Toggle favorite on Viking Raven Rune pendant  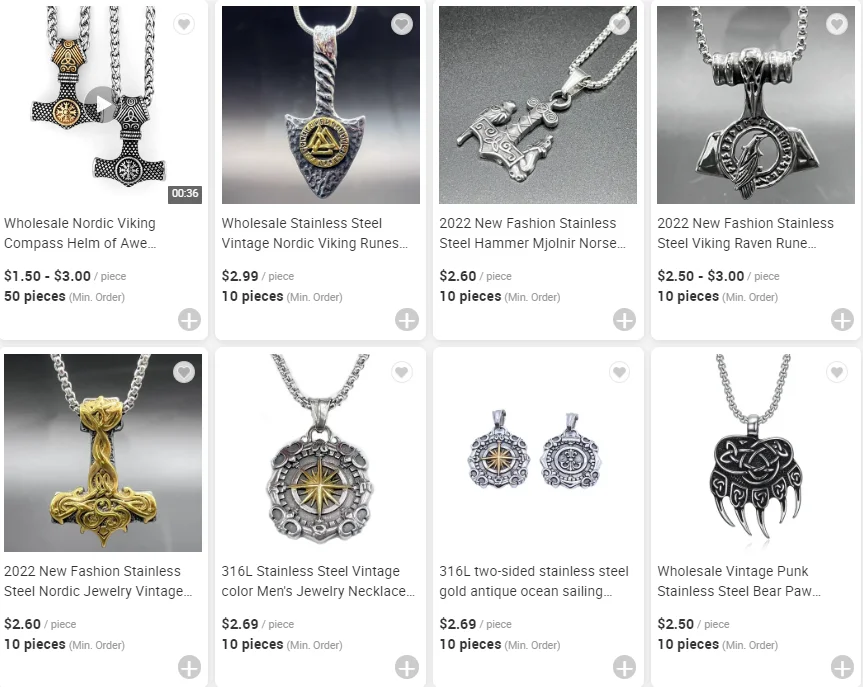pos(837,24)
